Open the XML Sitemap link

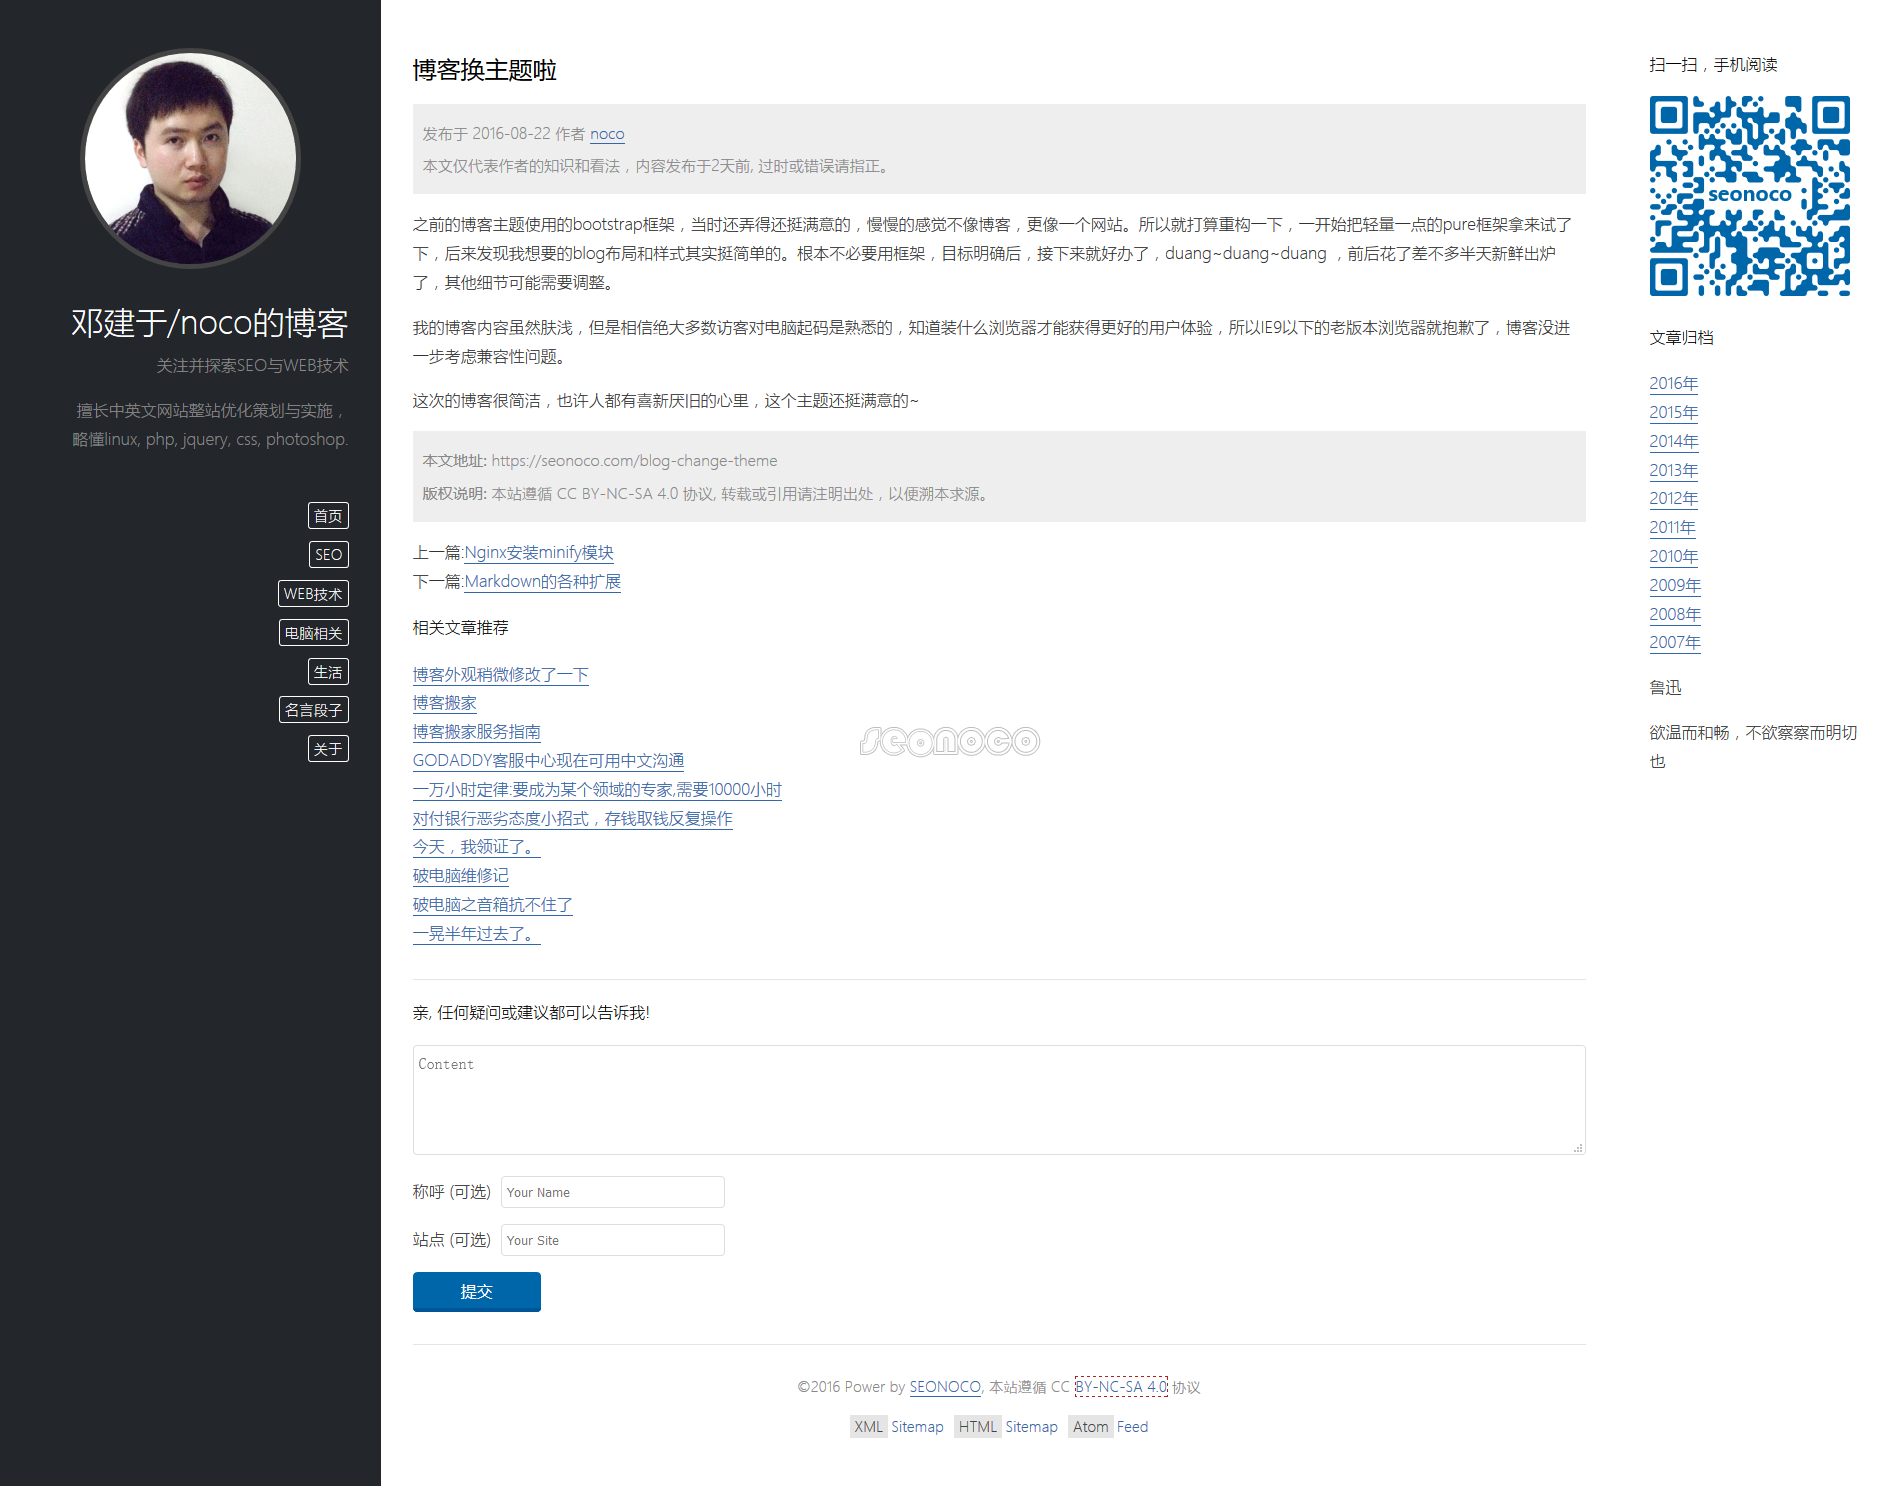coord(897,1427)
